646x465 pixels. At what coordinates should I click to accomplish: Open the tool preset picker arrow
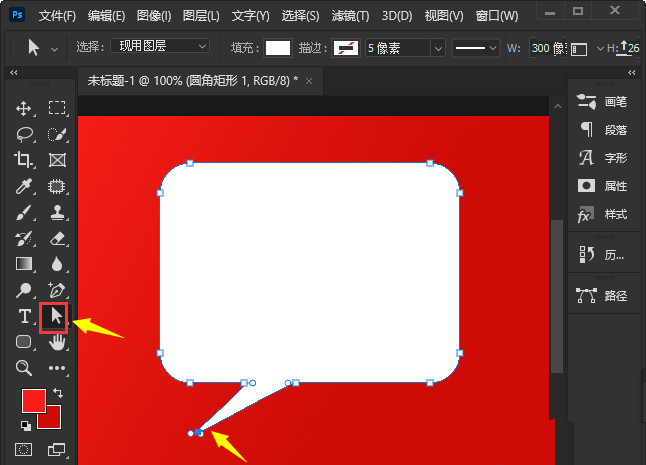(x=54, y=49)
